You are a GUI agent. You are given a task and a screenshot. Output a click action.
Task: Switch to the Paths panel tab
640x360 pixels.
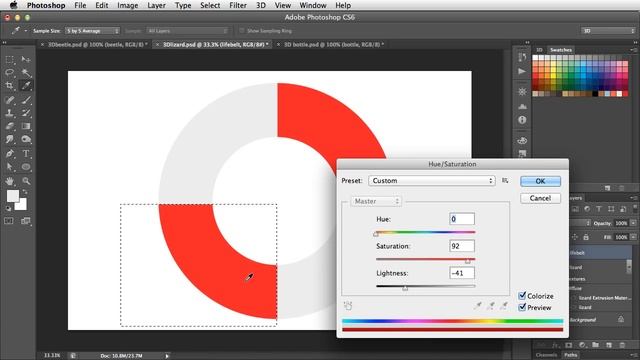pyautogui.click(x=571, y=355)
